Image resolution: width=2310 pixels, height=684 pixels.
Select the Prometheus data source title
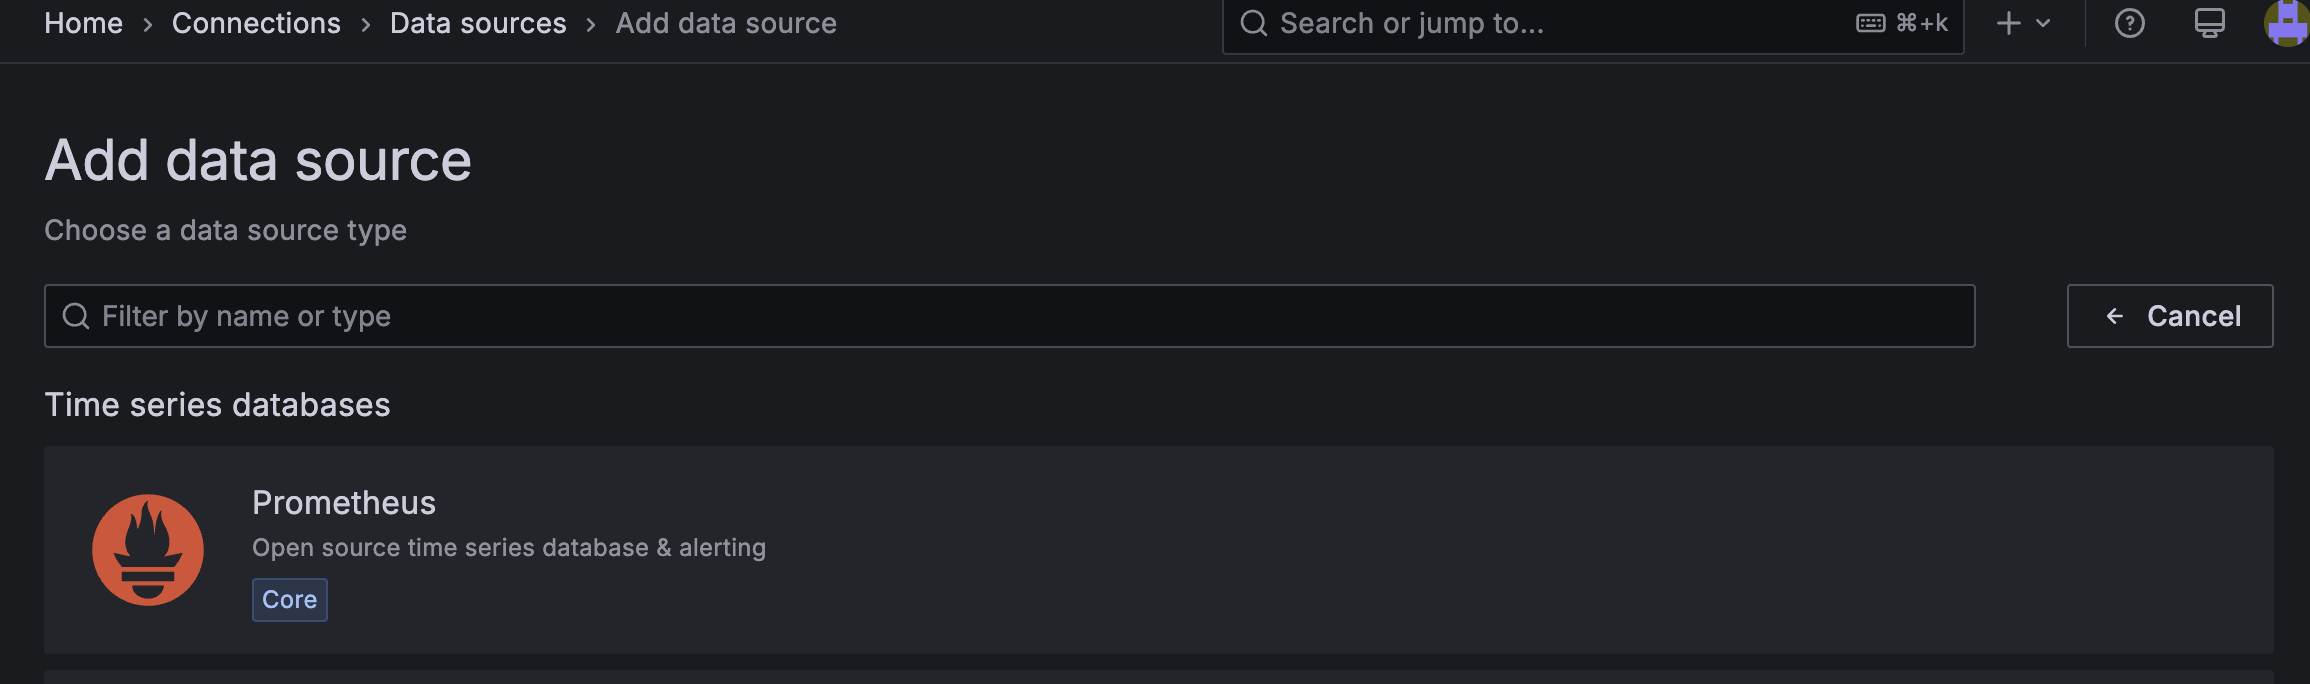click(x=344, y=502)
